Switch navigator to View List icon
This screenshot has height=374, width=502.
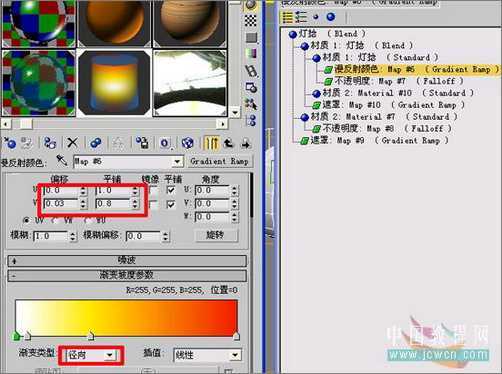287,17
